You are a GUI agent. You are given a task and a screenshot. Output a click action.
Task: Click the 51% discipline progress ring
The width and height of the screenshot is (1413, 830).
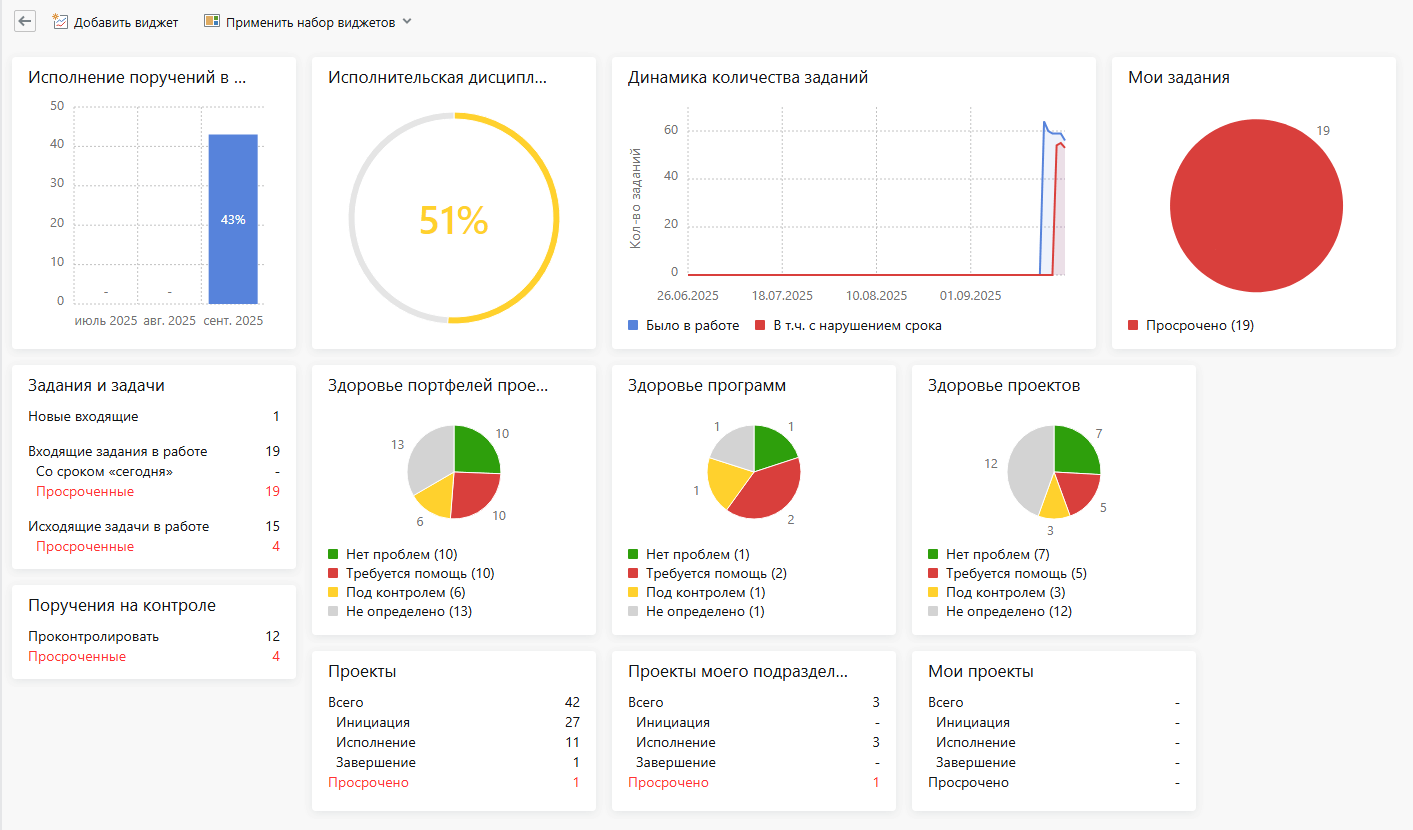(x=557, y=218)
